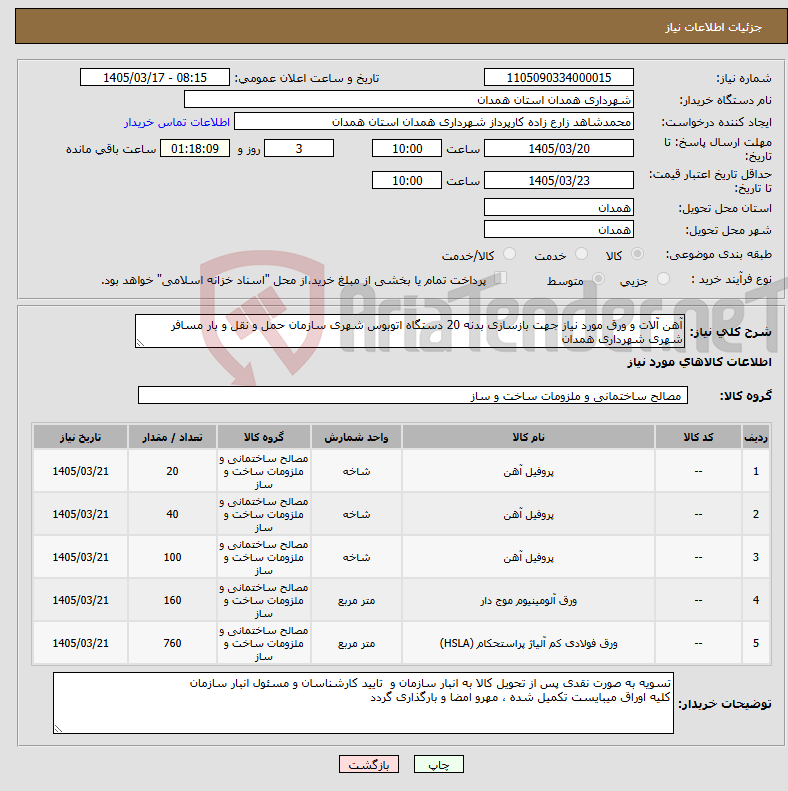Screen dimensions: 788x791
Task: Click the goods group field مصالح ساختمانی
Action: pyautogui.click(x=413, y=396)
